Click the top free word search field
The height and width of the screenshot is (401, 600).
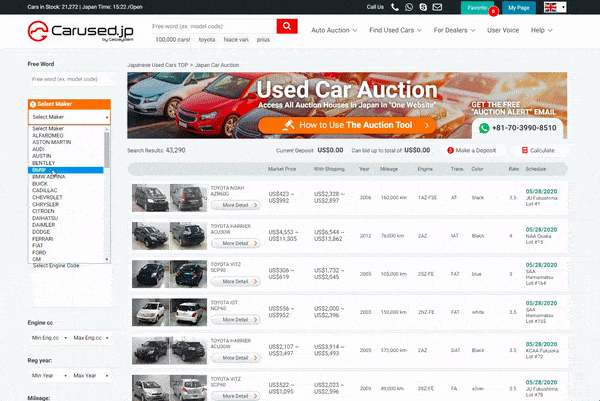(214, 26)
